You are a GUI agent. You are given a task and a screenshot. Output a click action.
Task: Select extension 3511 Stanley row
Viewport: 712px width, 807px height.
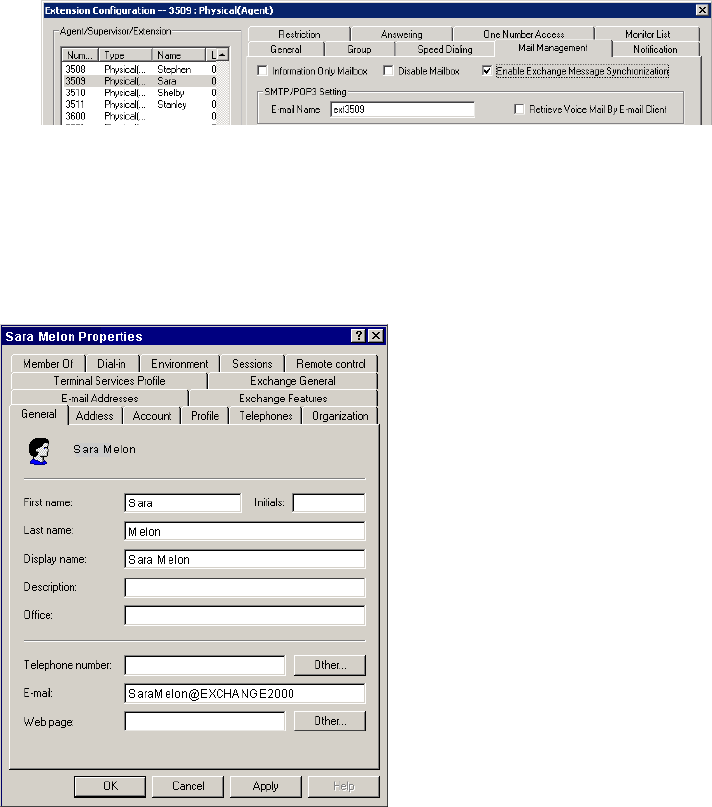(142, 104)
